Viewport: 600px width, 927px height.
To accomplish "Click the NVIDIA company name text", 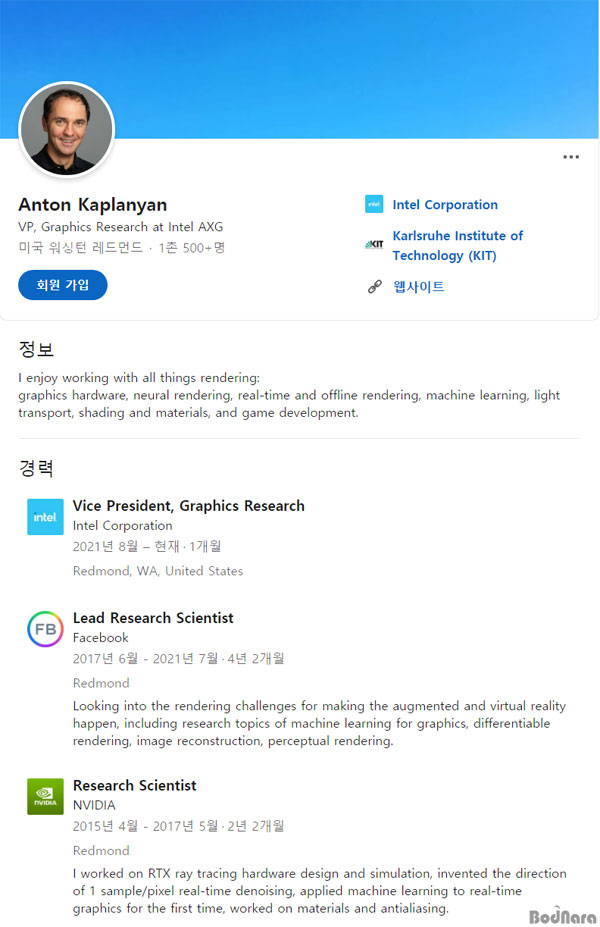I will click(x=94, y=805).
